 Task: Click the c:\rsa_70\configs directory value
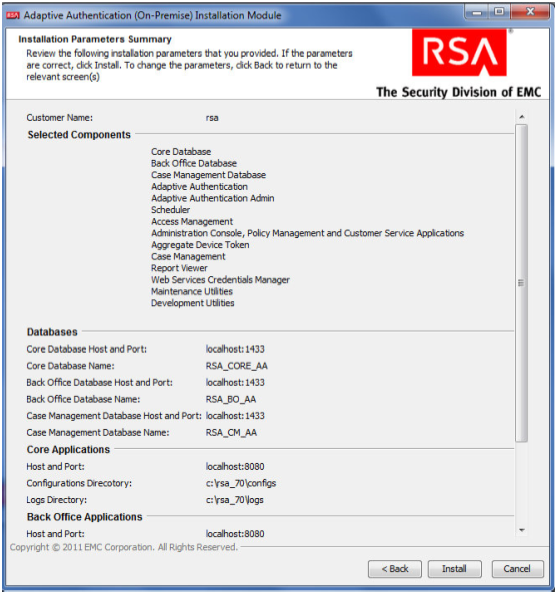pos(241,483)
